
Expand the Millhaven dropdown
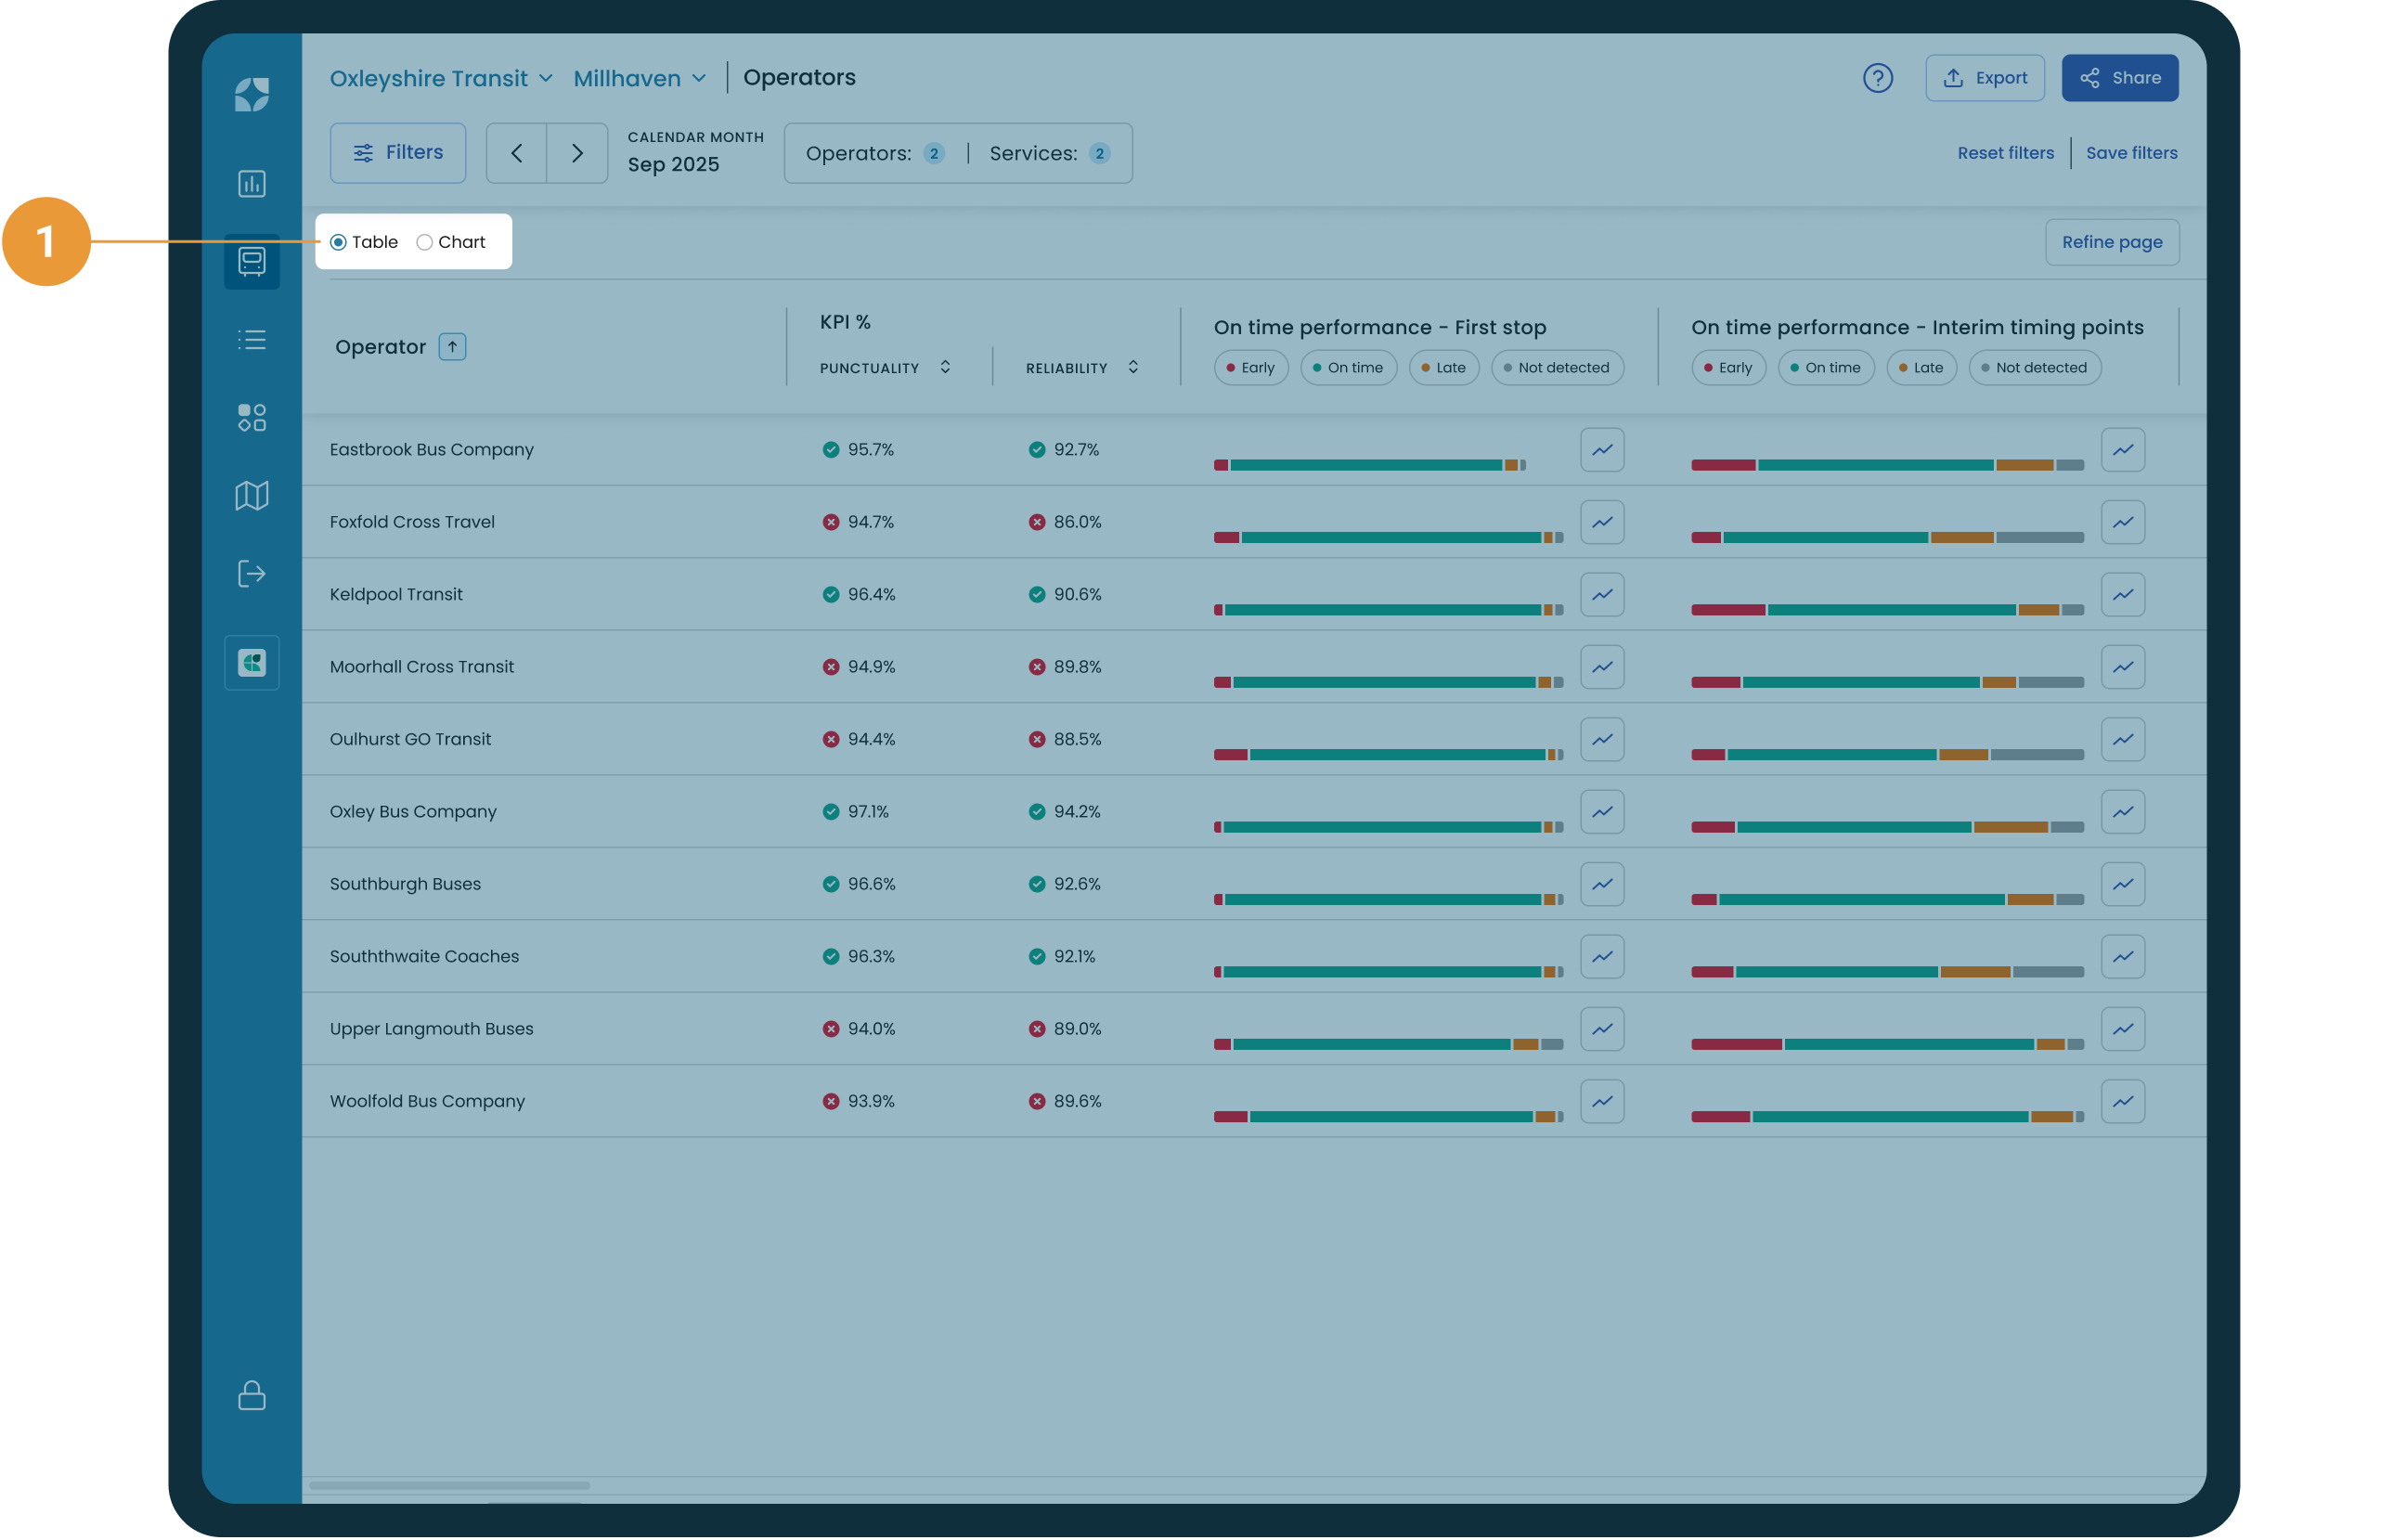pyautogui.click(x=640, y=78)
